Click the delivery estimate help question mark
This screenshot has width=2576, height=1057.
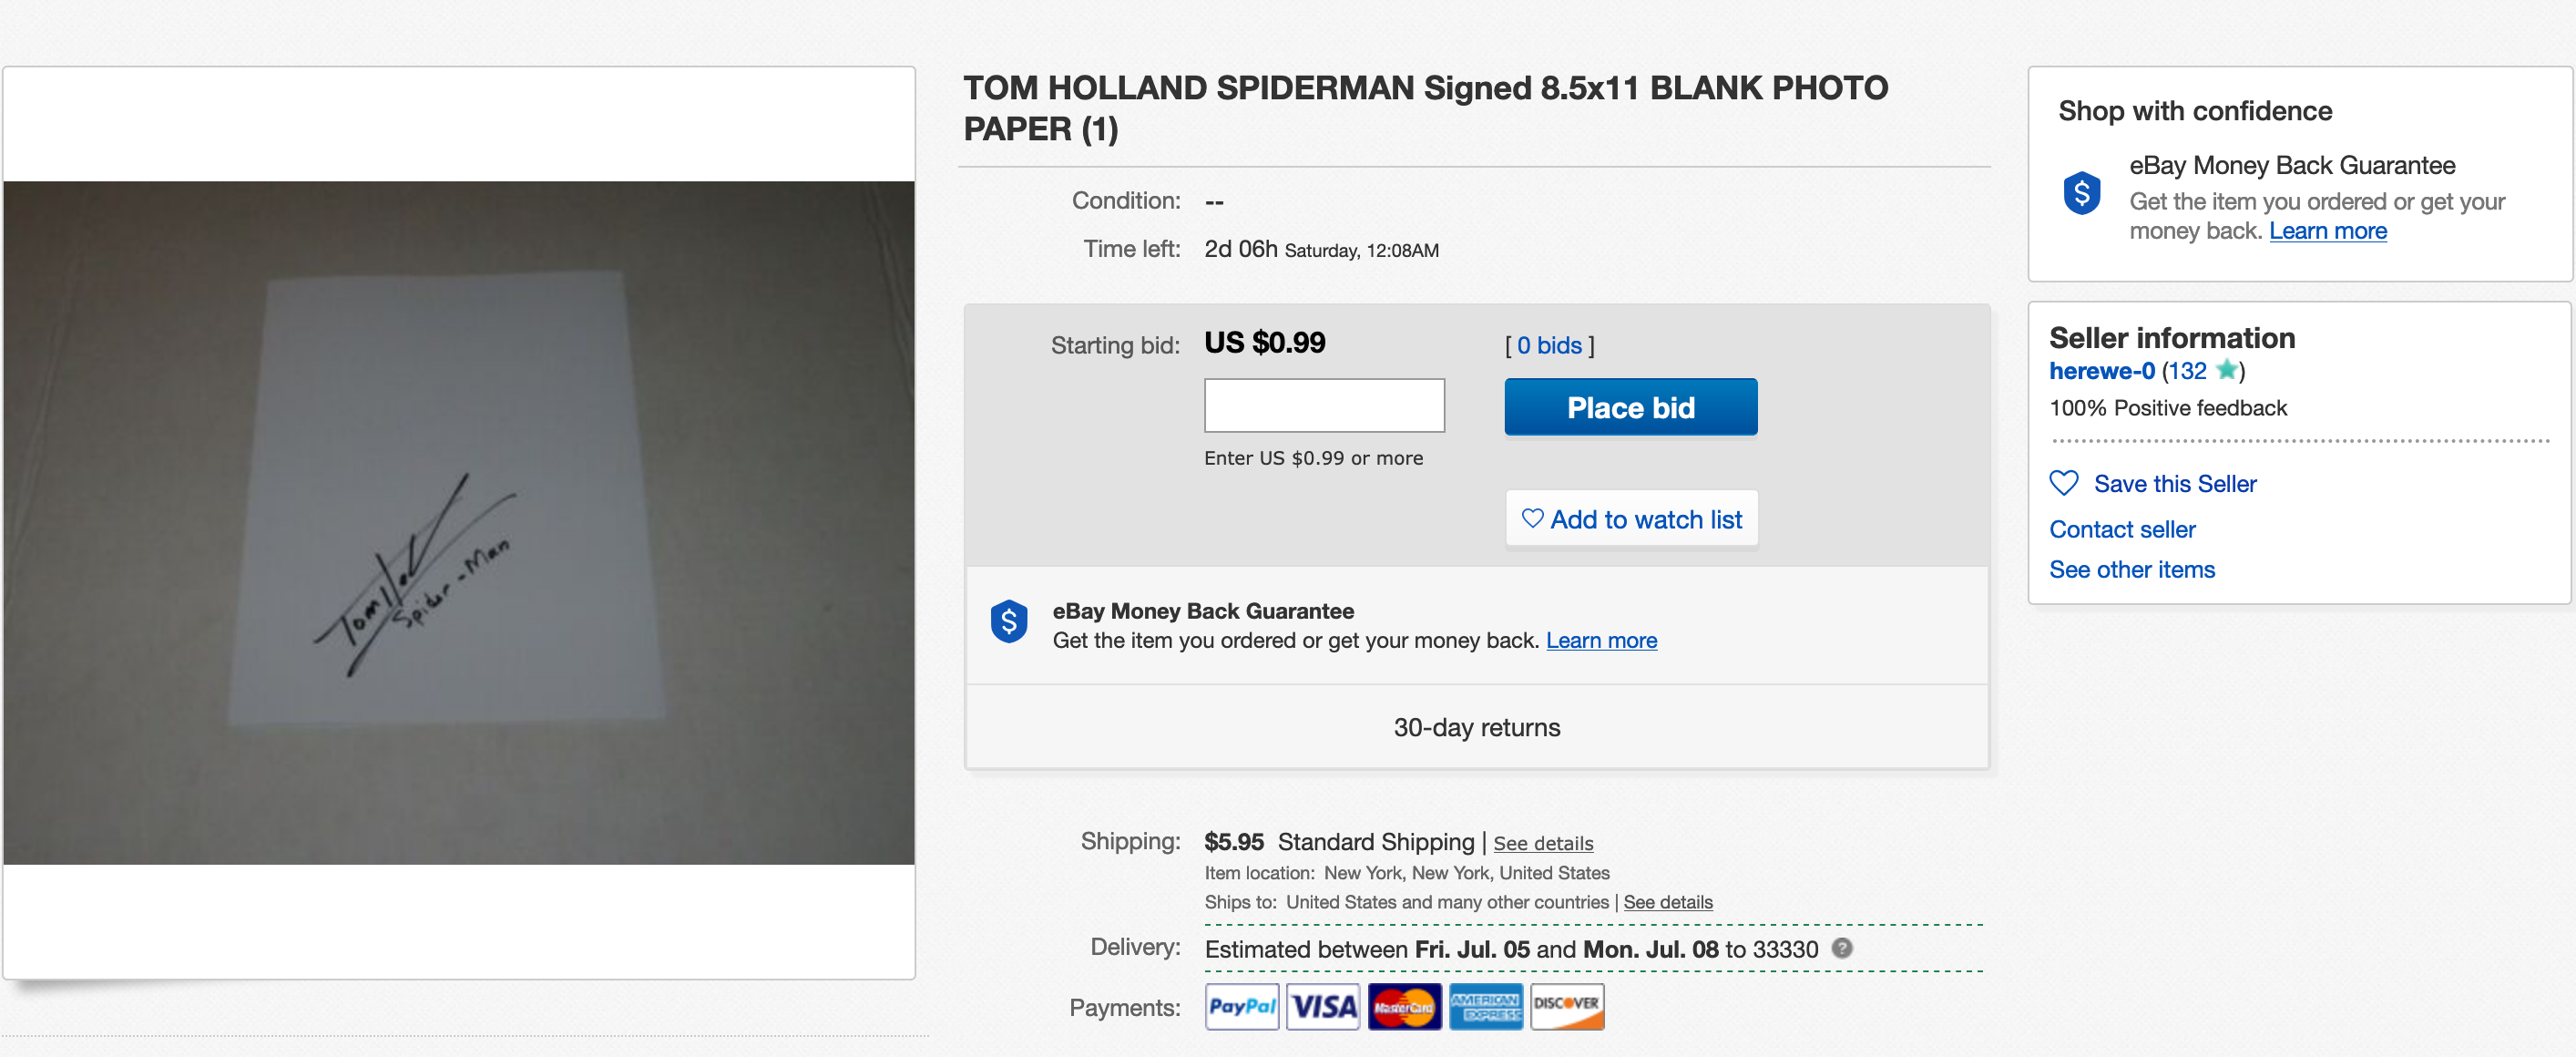(1841, 948)
